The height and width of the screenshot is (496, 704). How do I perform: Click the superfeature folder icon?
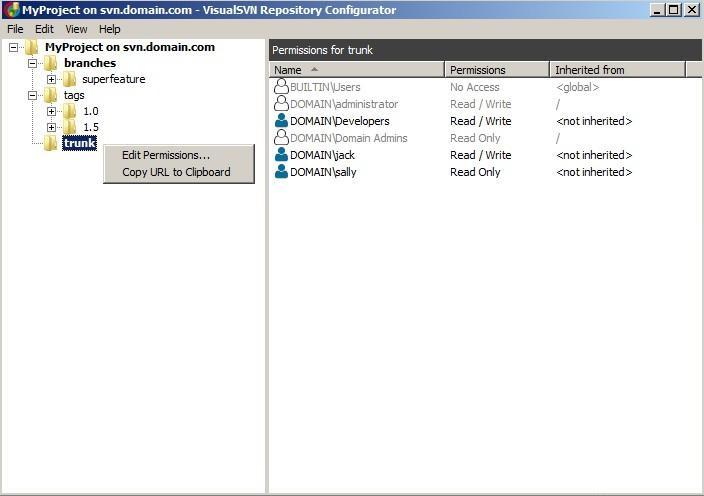coord(69,79)
